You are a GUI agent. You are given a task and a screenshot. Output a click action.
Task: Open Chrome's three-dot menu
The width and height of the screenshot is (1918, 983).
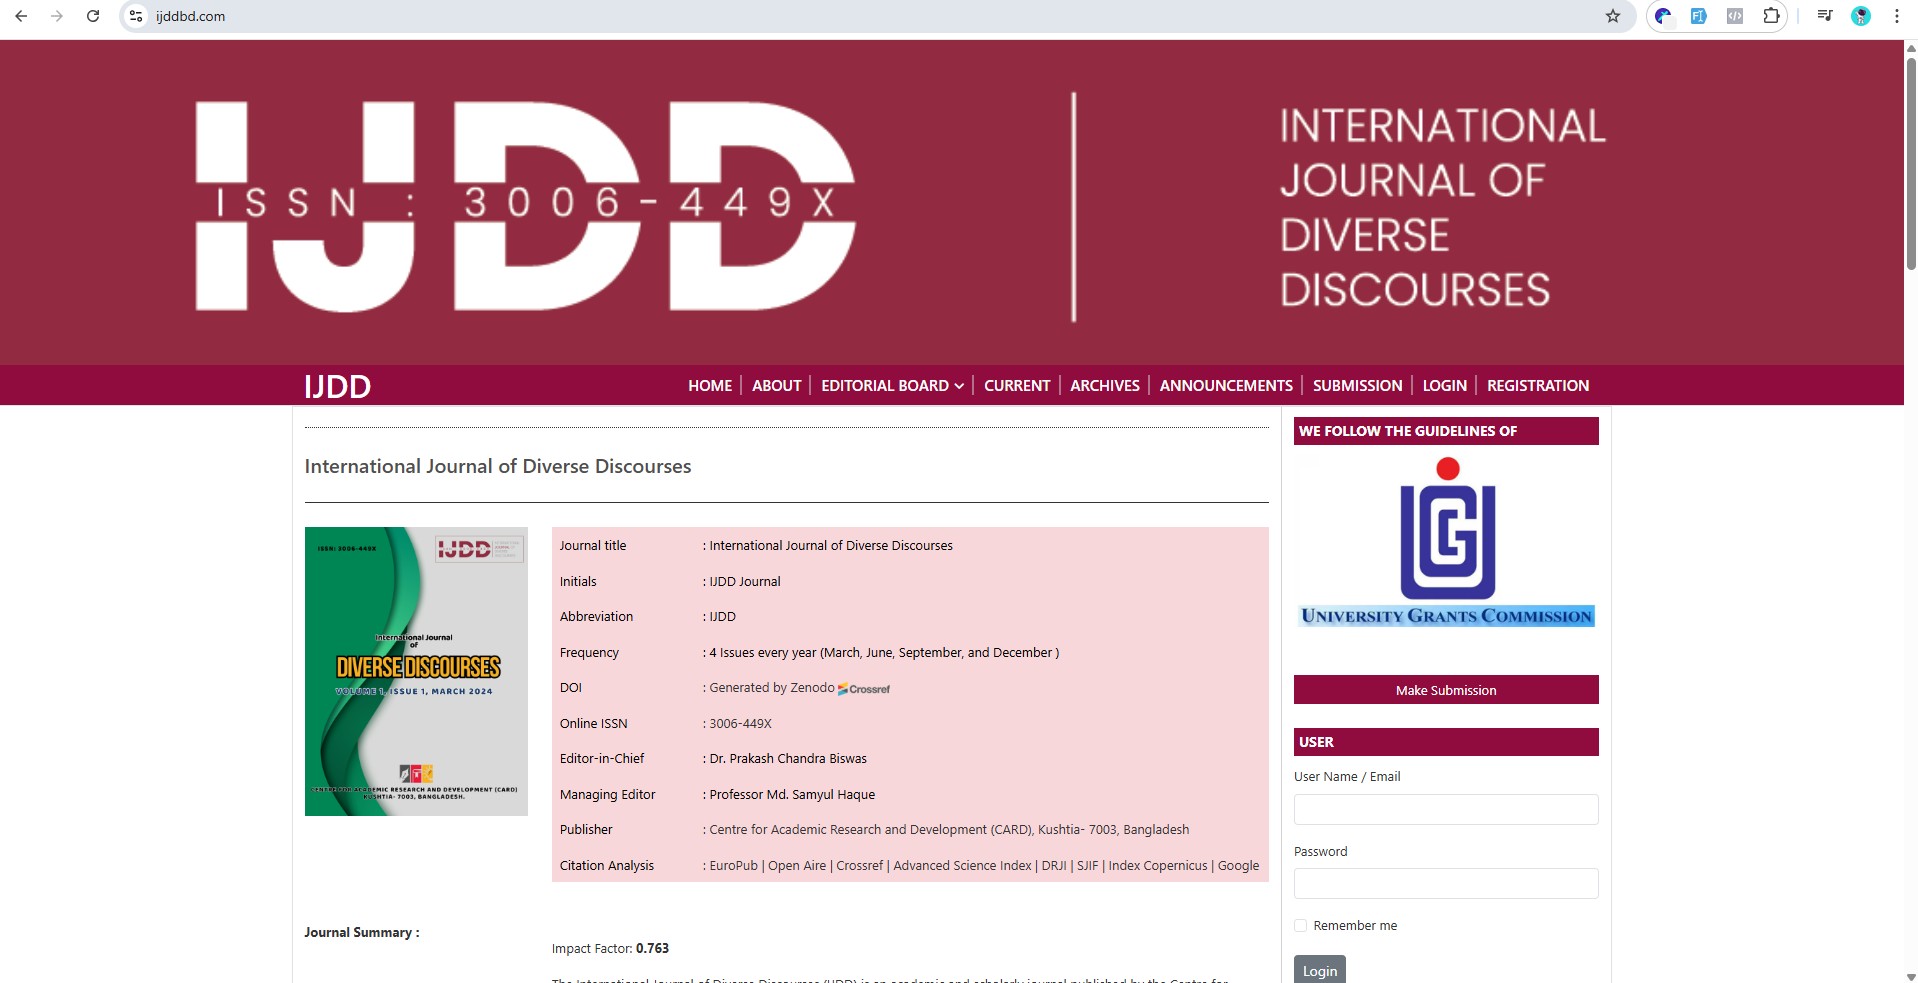[x=1895, y=16]
